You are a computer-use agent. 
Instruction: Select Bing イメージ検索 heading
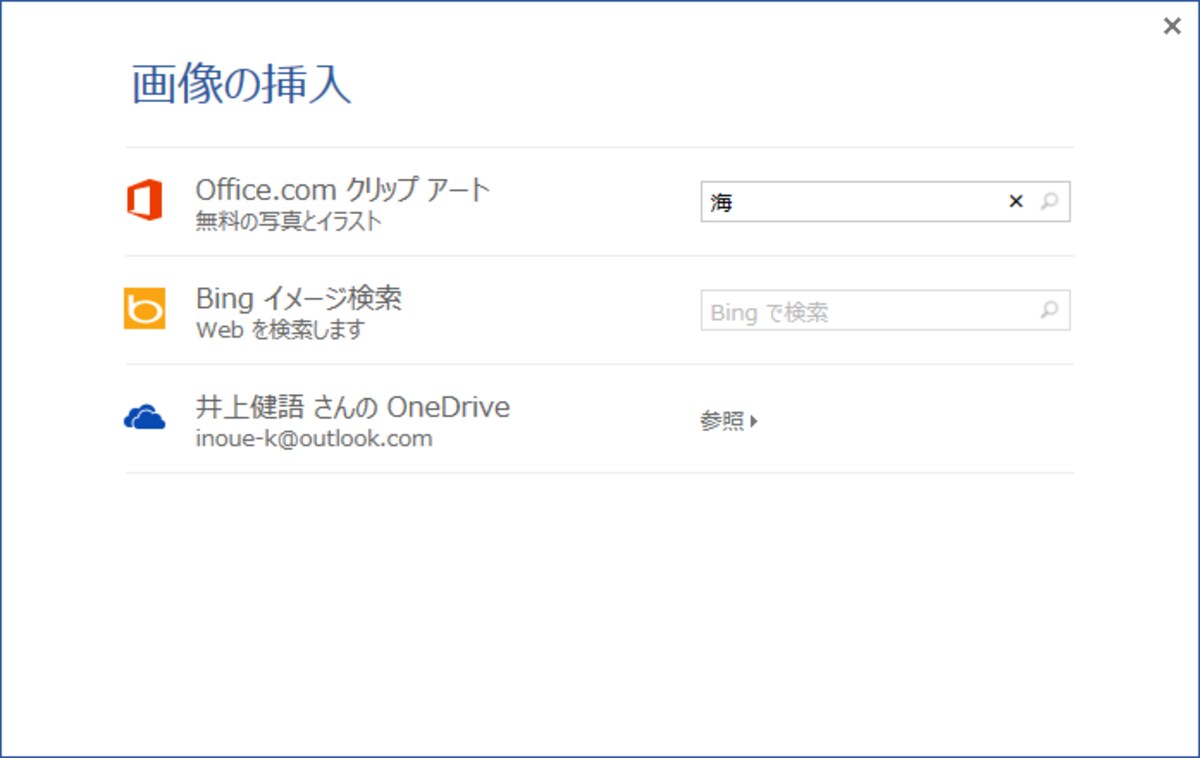click(x=298, y=298)
